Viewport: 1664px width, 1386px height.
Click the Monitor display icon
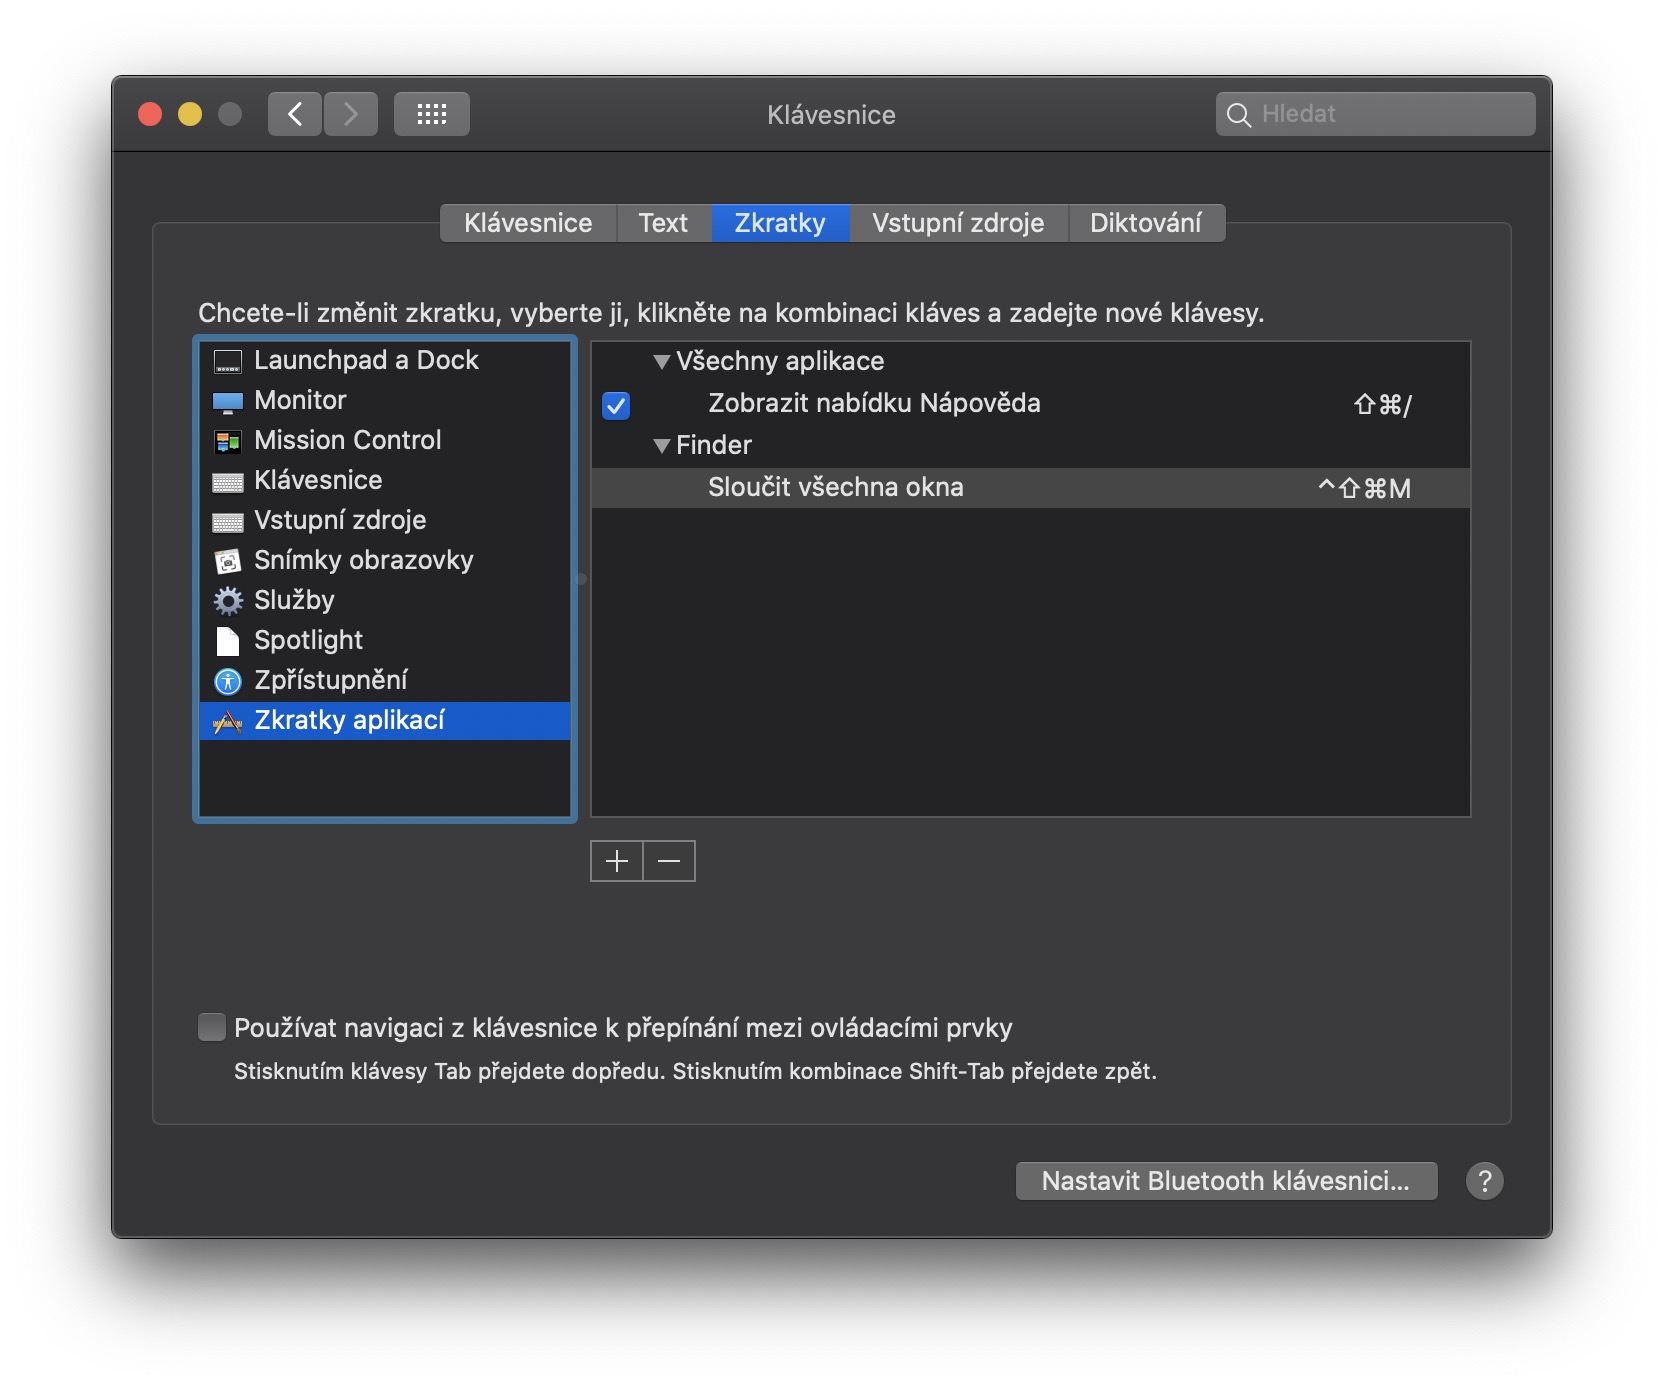pyautogui.click(x=228, y=402)
